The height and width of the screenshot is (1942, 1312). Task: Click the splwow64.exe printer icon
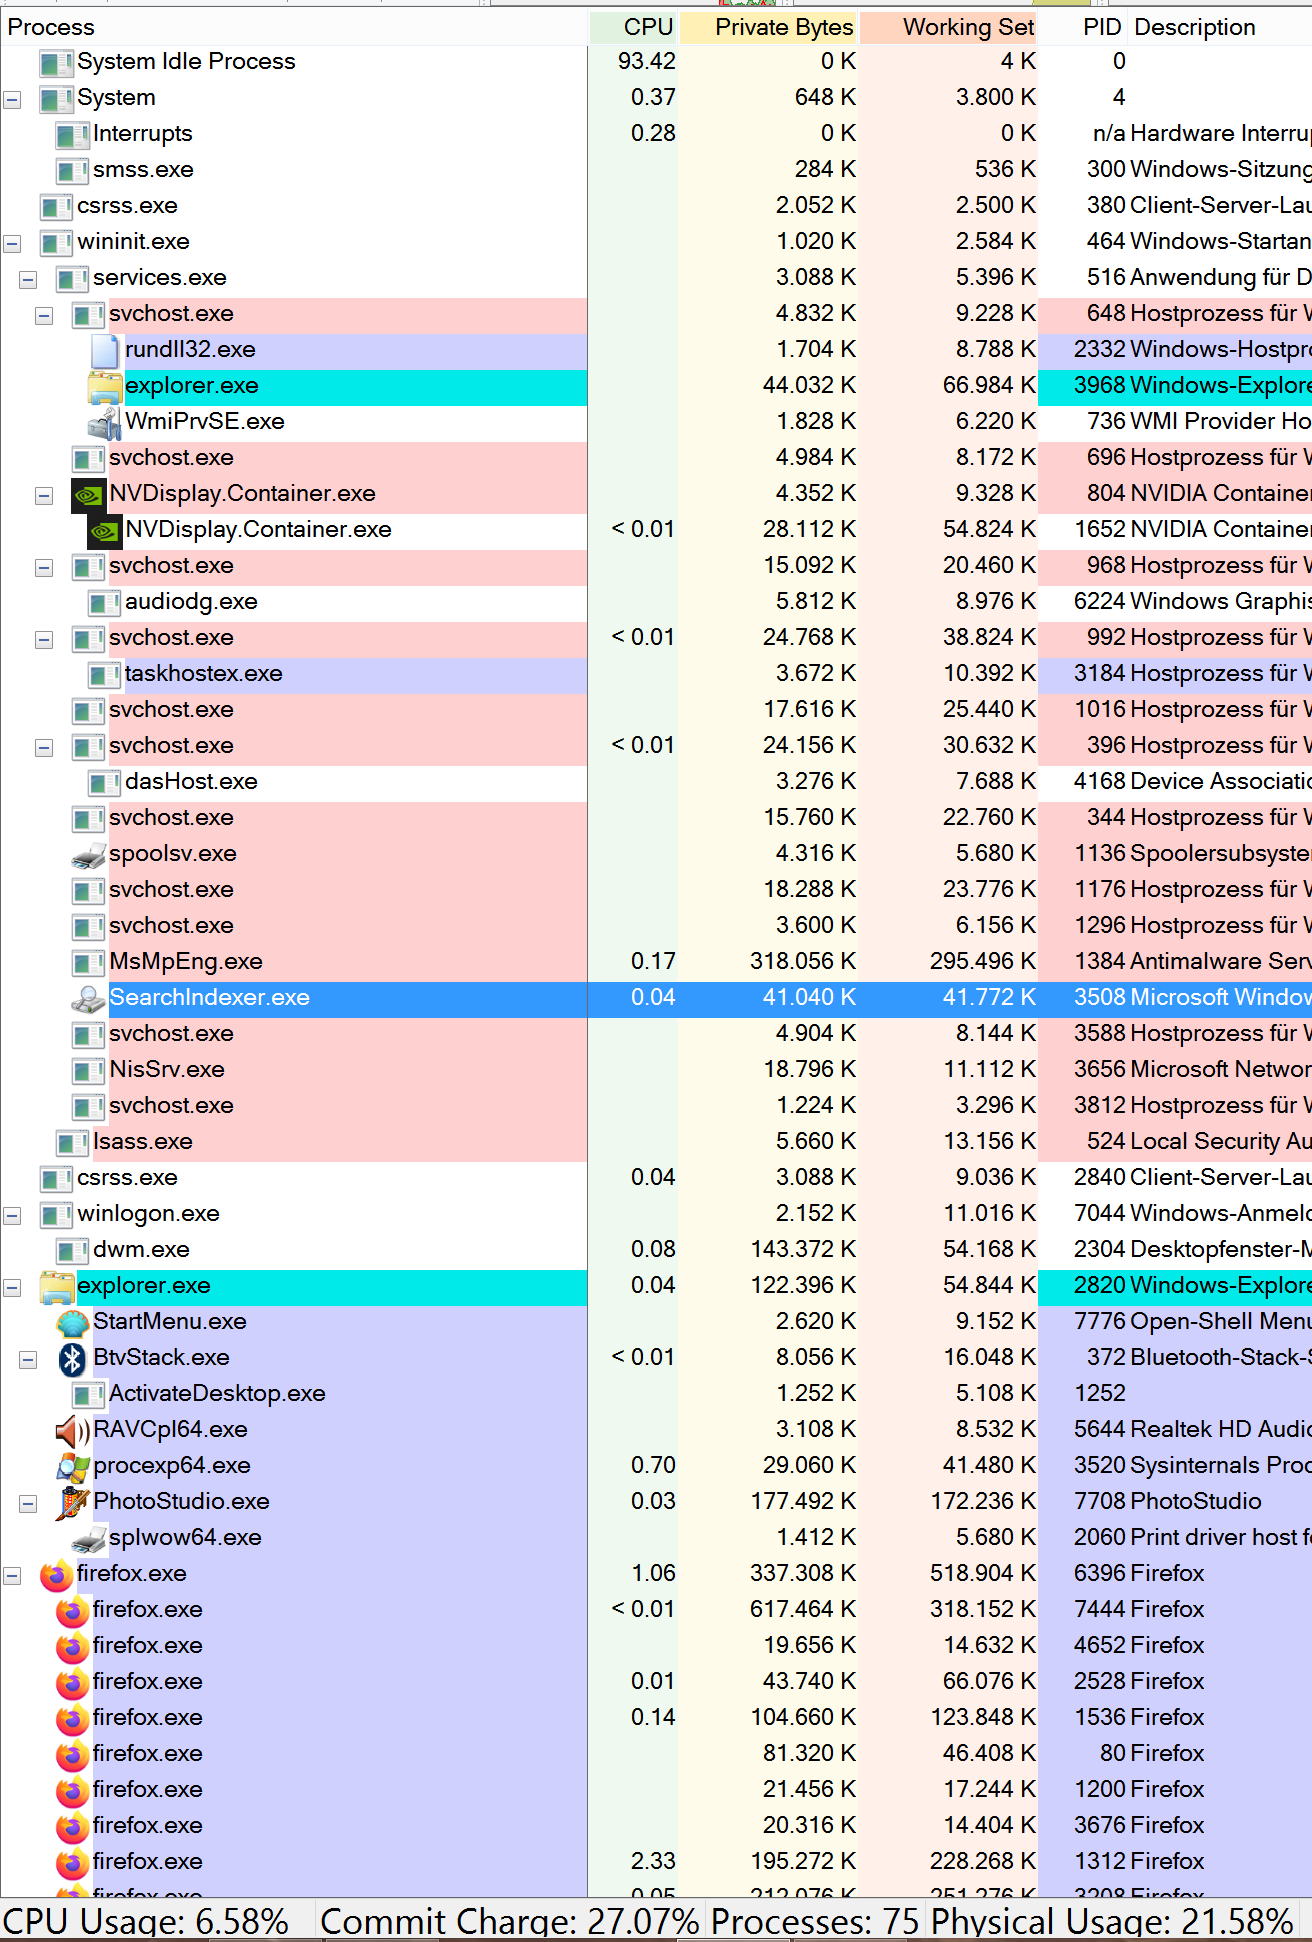[x=89, y=1538]
